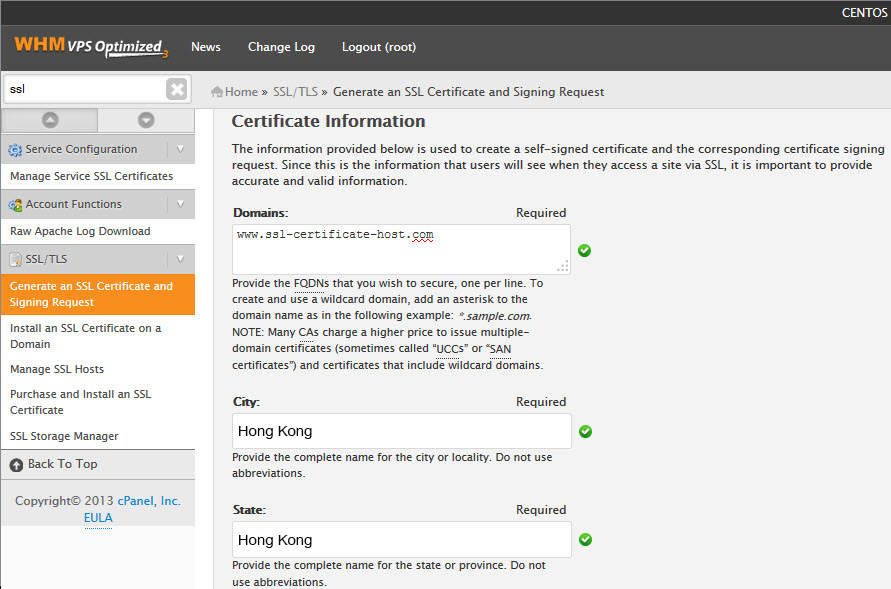Click the Service Configuration gear icon
The width and height of the screenshot is (891, 589).
(15, 150)
